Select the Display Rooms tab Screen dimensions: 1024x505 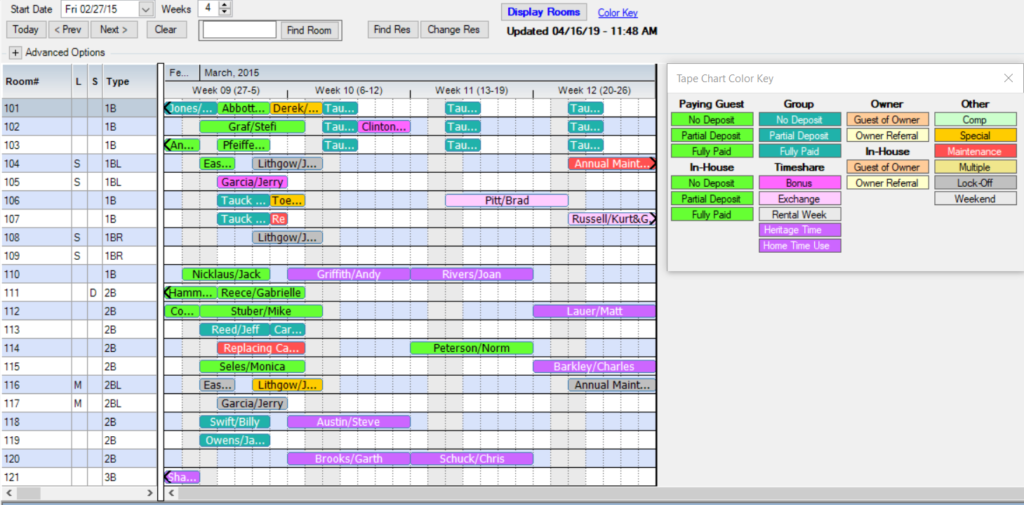[x=543, y=13]
